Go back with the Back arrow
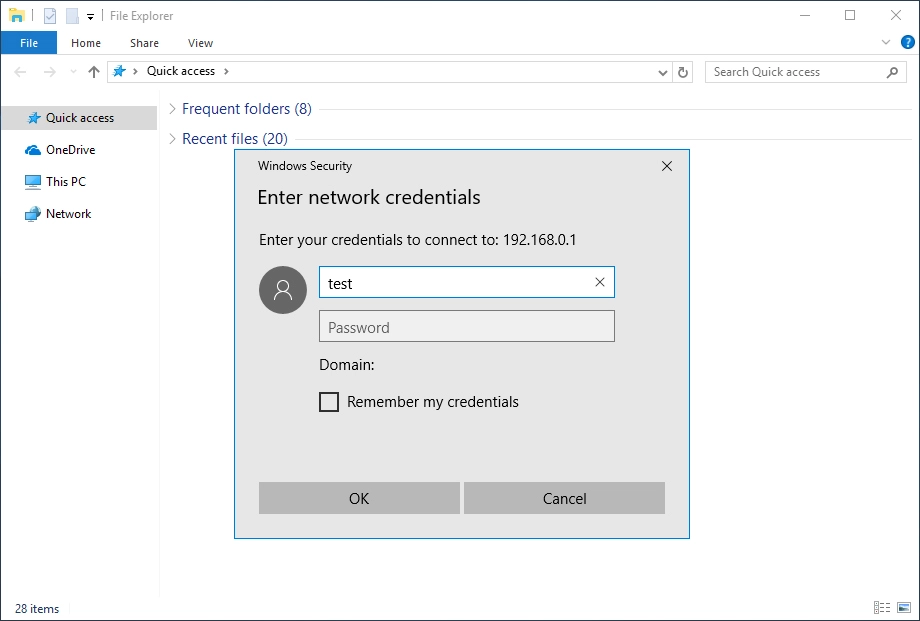This screenshot has width=920, height=621. click(x=20, y=72)
